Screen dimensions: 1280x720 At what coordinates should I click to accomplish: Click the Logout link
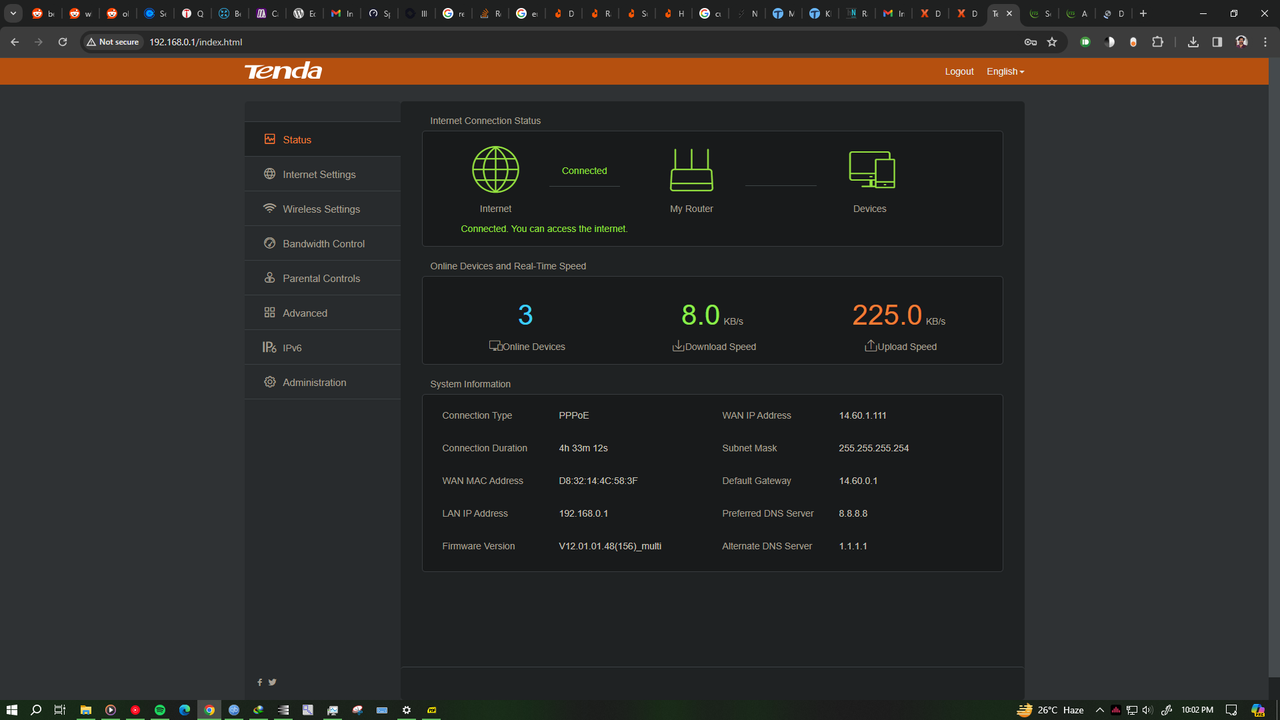pos(959,72)
